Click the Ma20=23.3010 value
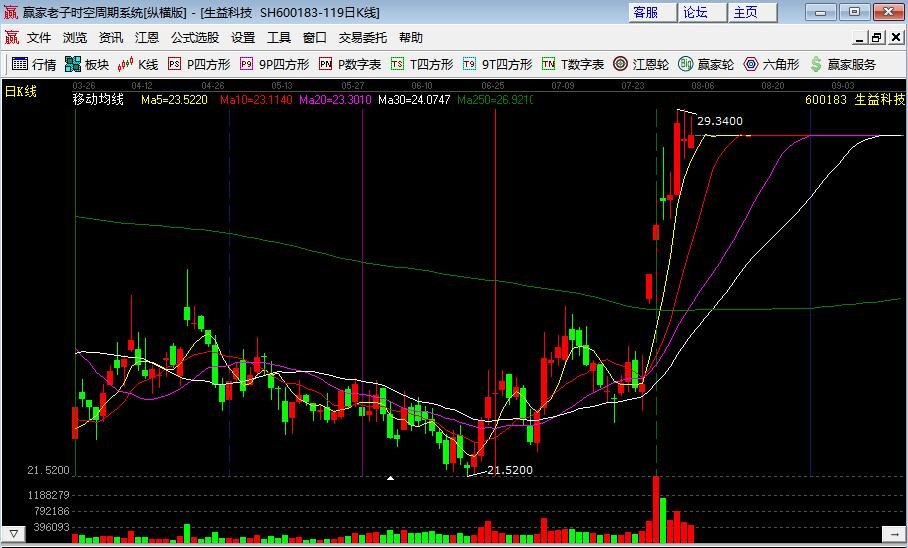 335,100
